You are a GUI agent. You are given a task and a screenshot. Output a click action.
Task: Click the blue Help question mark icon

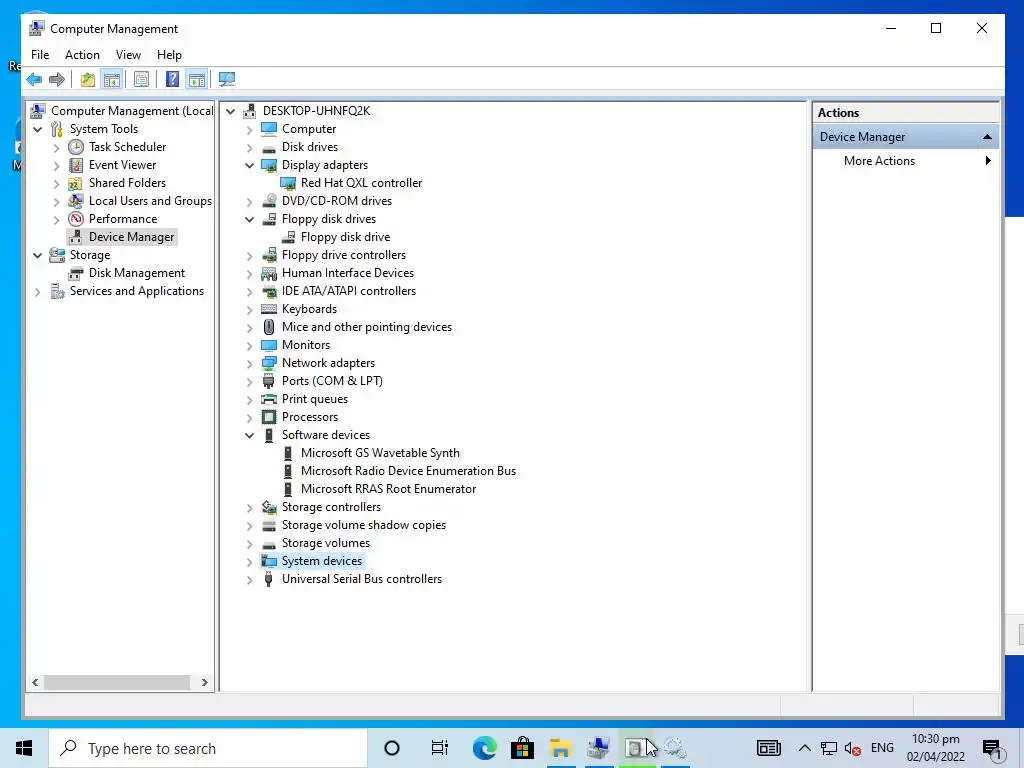[172, 80]
